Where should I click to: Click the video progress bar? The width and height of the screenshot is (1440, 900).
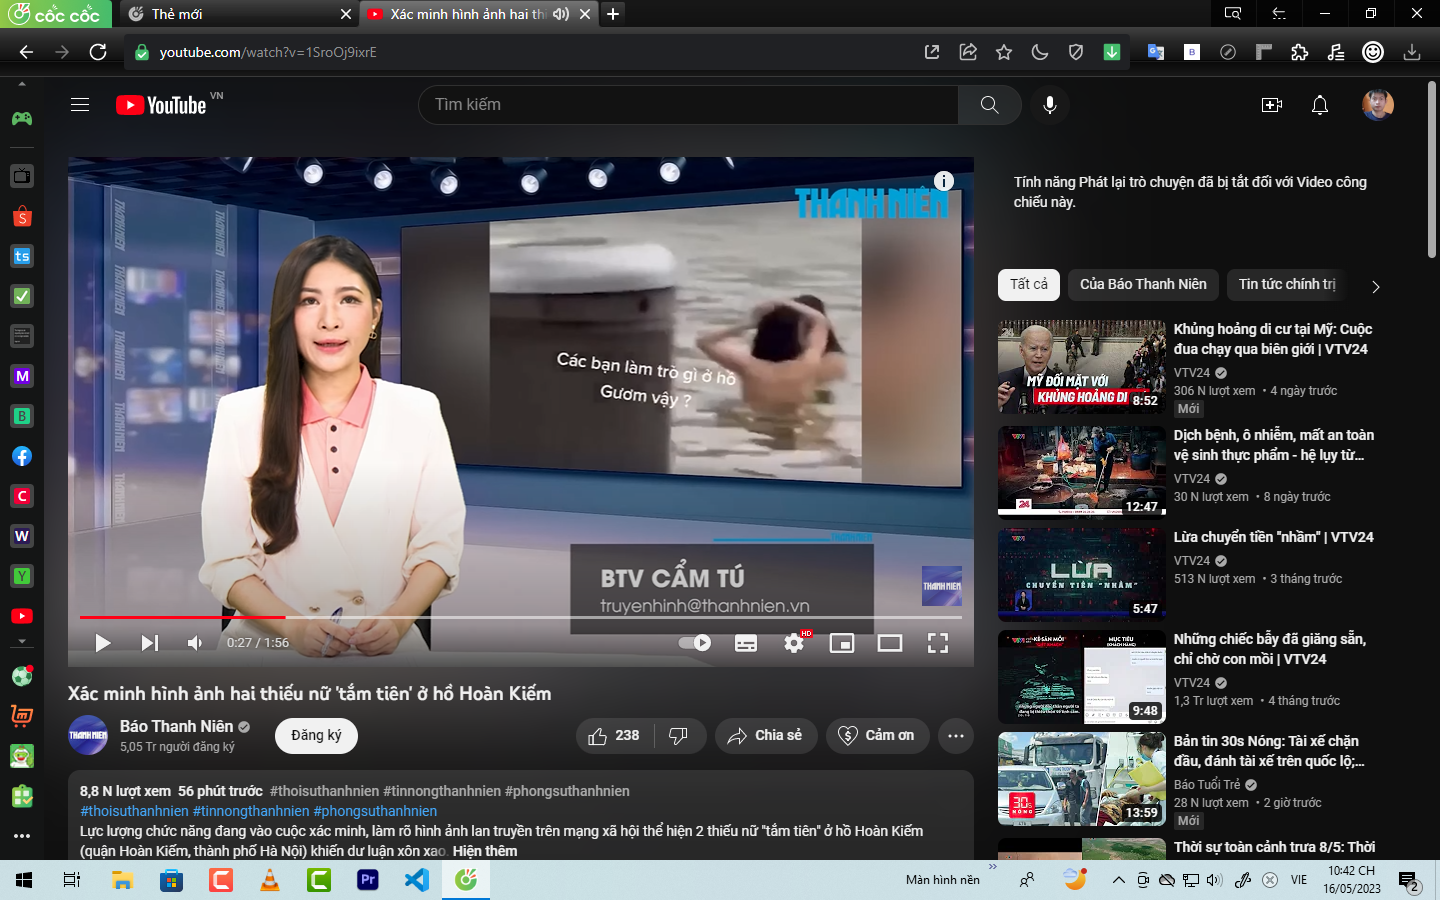(520, 617)
